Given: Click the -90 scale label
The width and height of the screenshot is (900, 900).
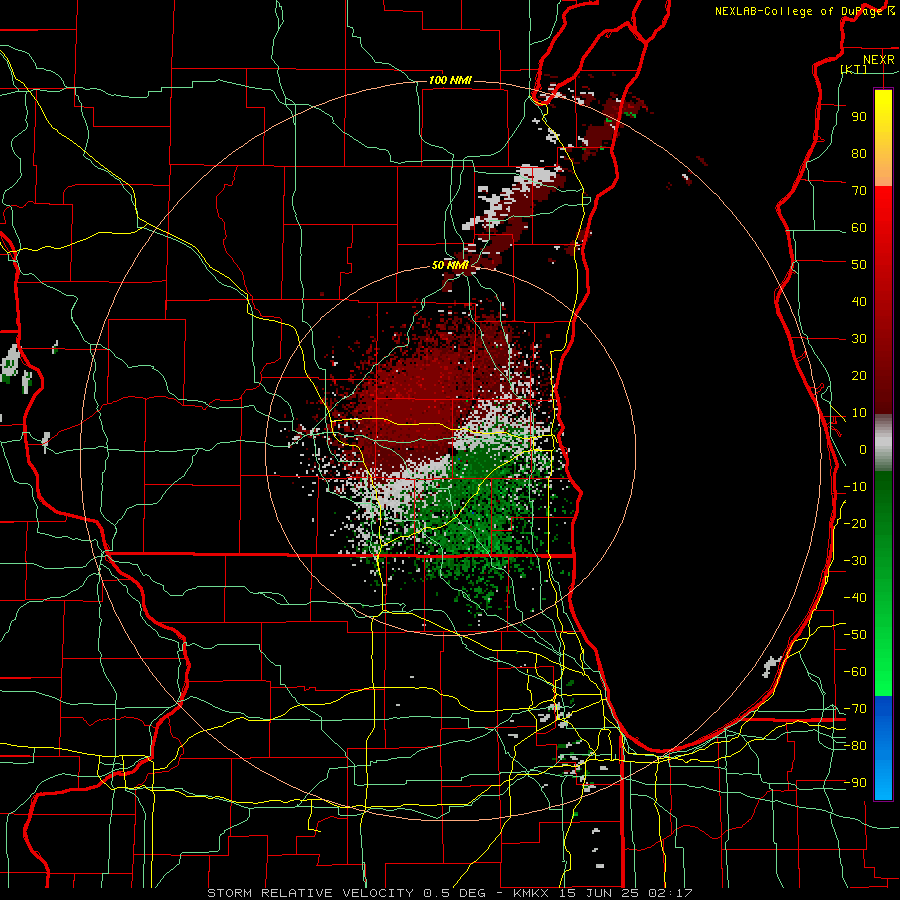Looking at the screenshot, I should [855, 783].
